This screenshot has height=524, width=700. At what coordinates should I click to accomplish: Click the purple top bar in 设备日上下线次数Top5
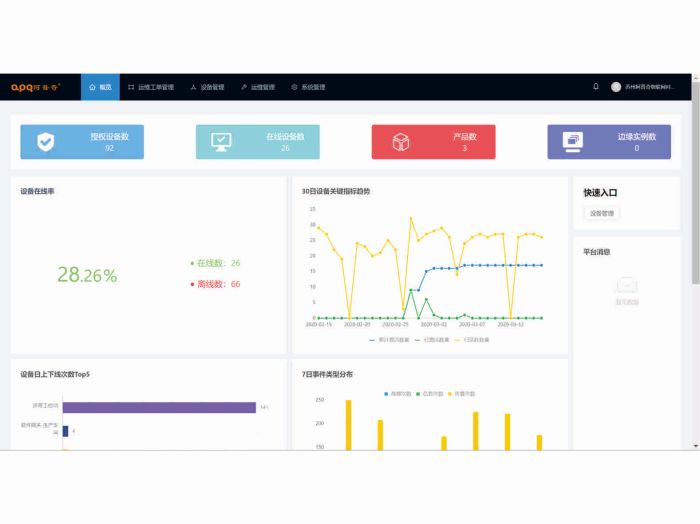(x=158, y=407)
